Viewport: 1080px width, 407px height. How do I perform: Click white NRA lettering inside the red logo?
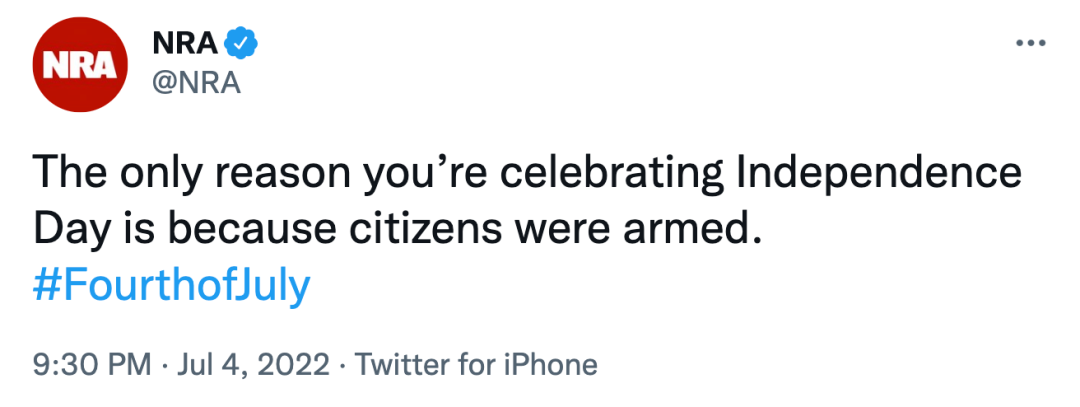(80, 65)
